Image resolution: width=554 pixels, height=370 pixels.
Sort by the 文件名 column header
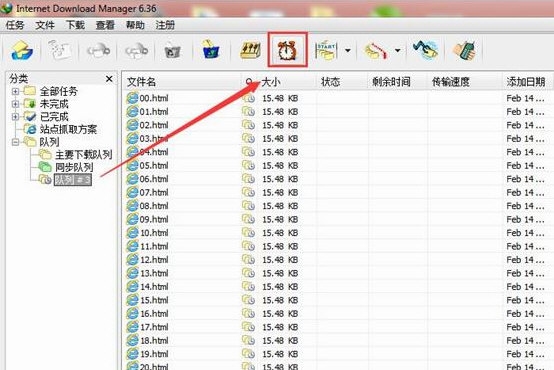[x=141, y=82]
